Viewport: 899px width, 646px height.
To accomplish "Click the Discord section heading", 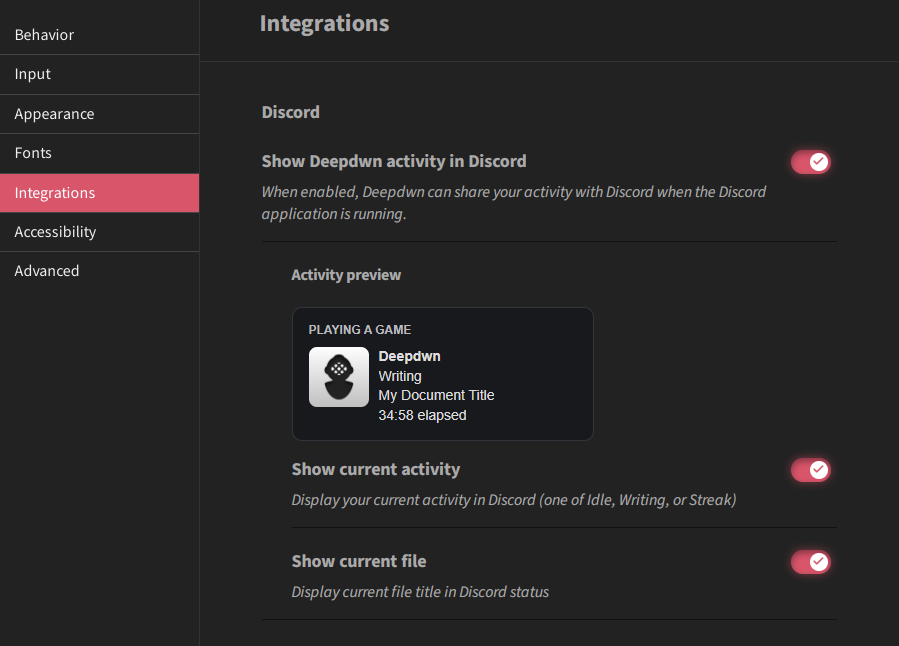I will click(291, 112).
